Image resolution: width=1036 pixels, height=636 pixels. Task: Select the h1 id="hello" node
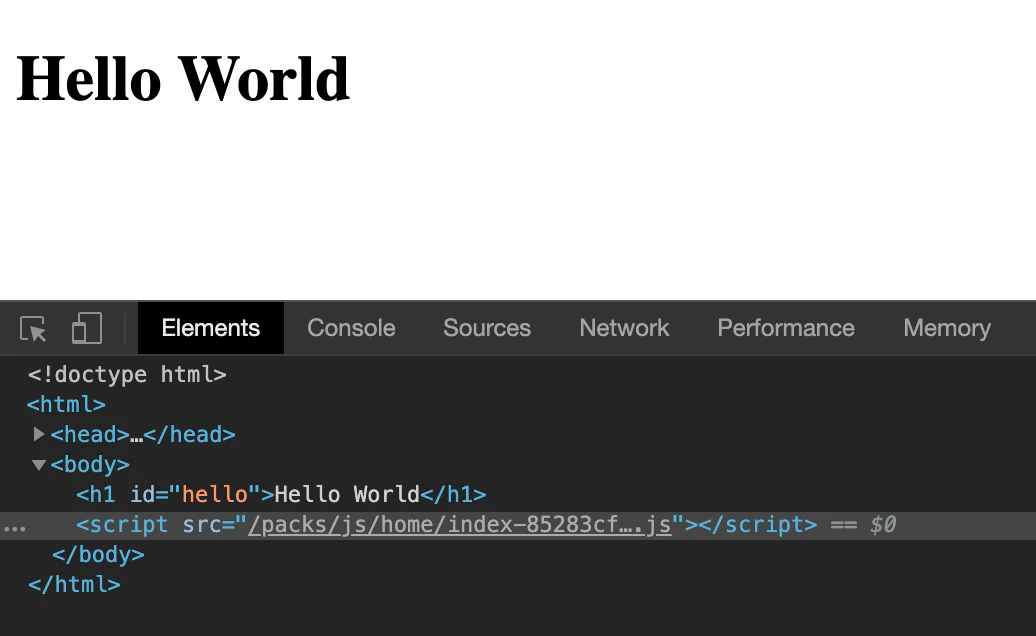pos(281,495)
